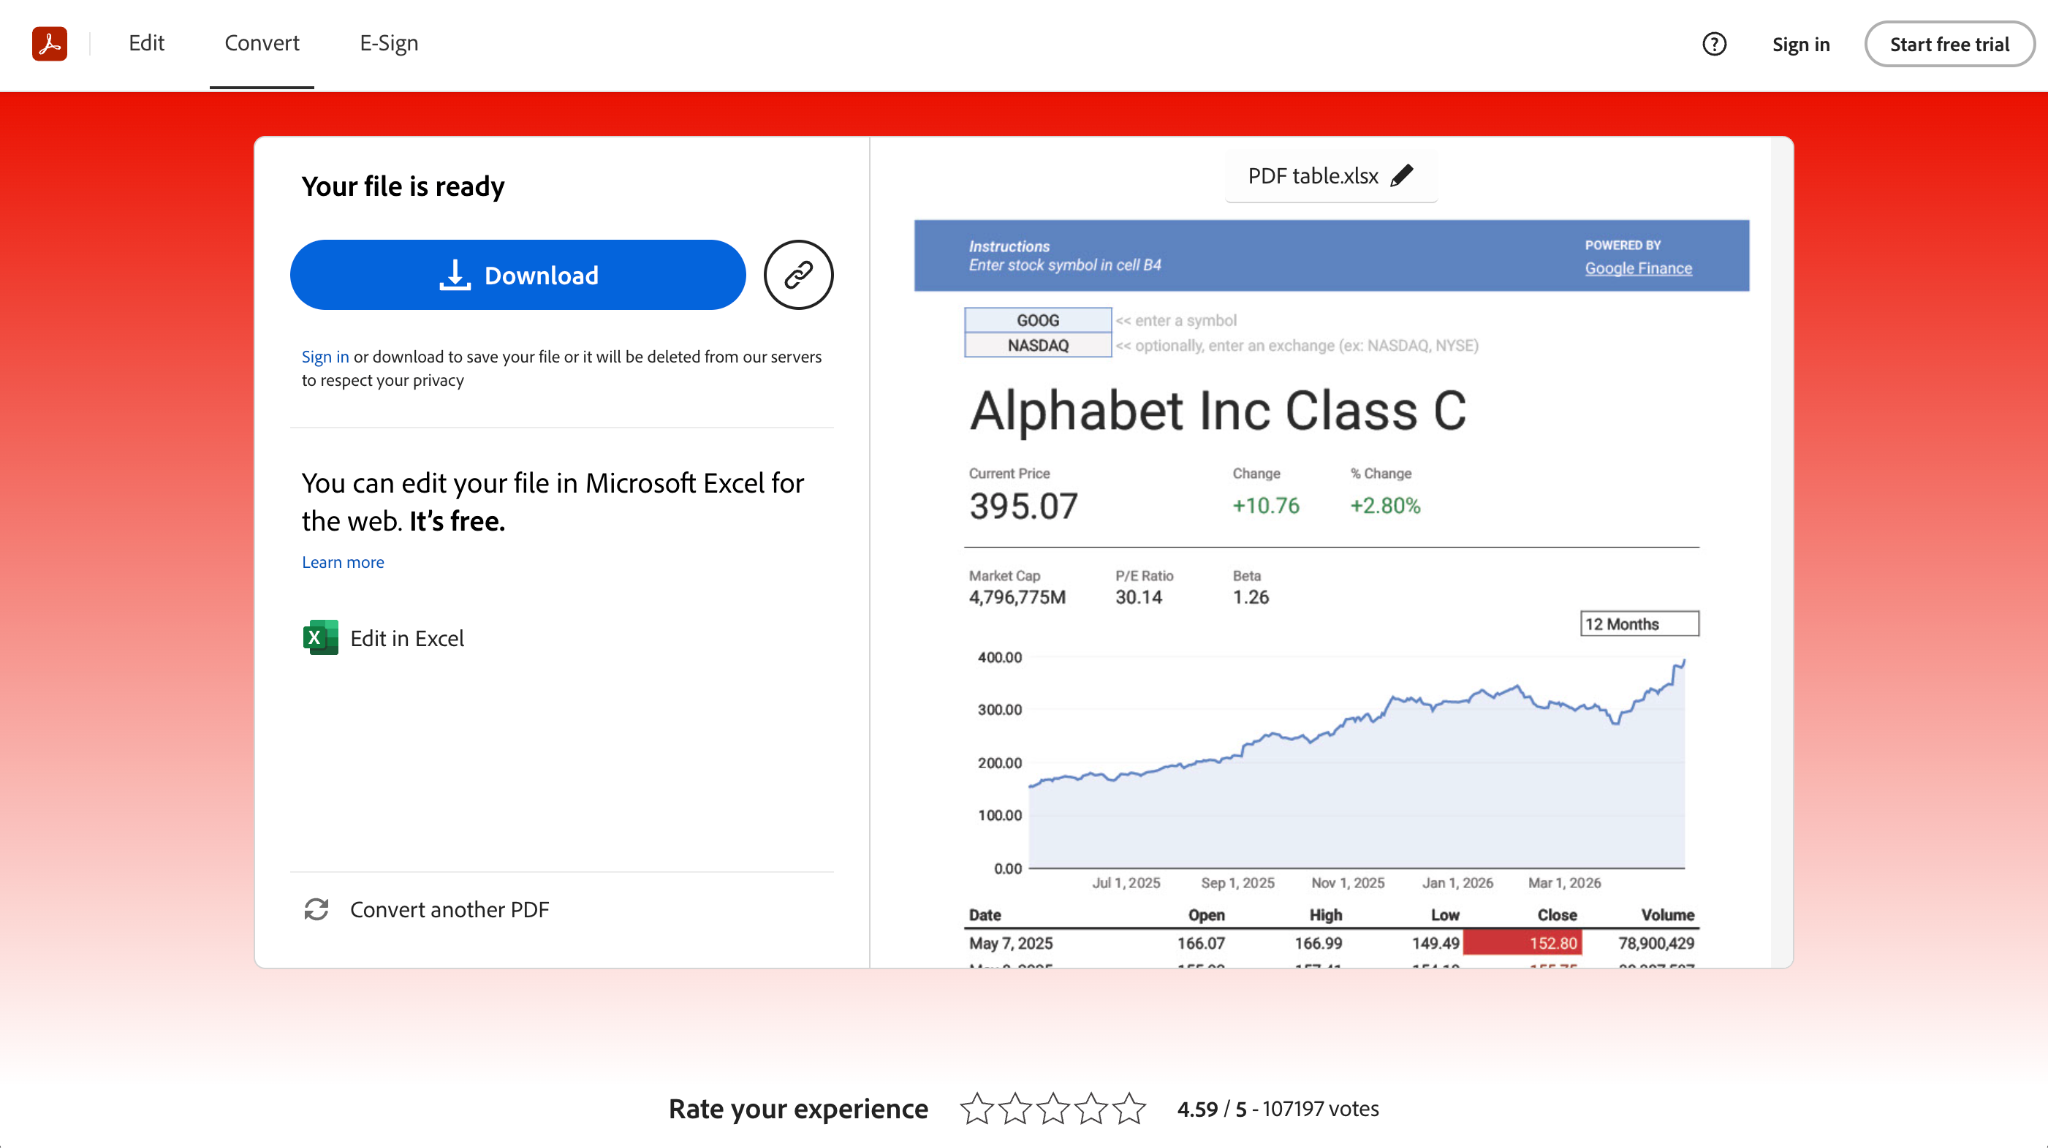The height and width of the screenshot is (1148, 2048).
Task: Click the Sign in link under Download
Action: (x=325, y=357)
